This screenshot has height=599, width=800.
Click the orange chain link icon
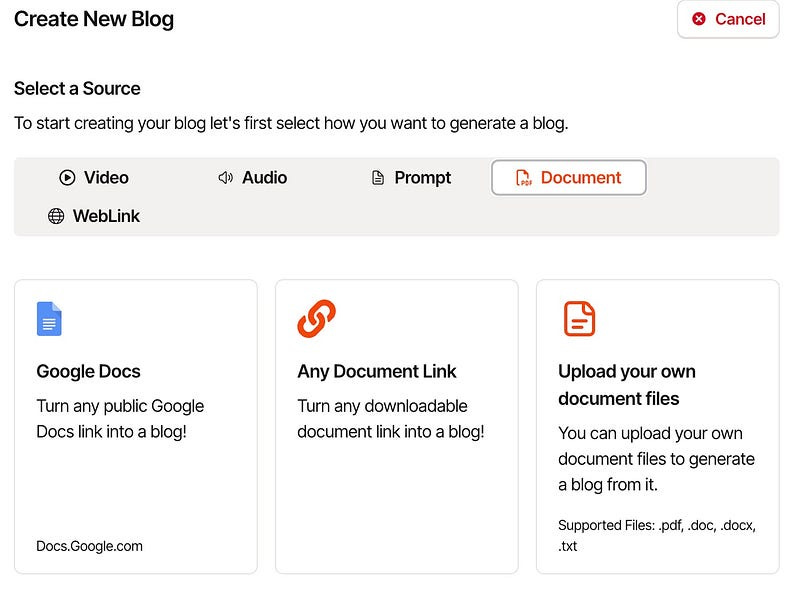point(316,319)
